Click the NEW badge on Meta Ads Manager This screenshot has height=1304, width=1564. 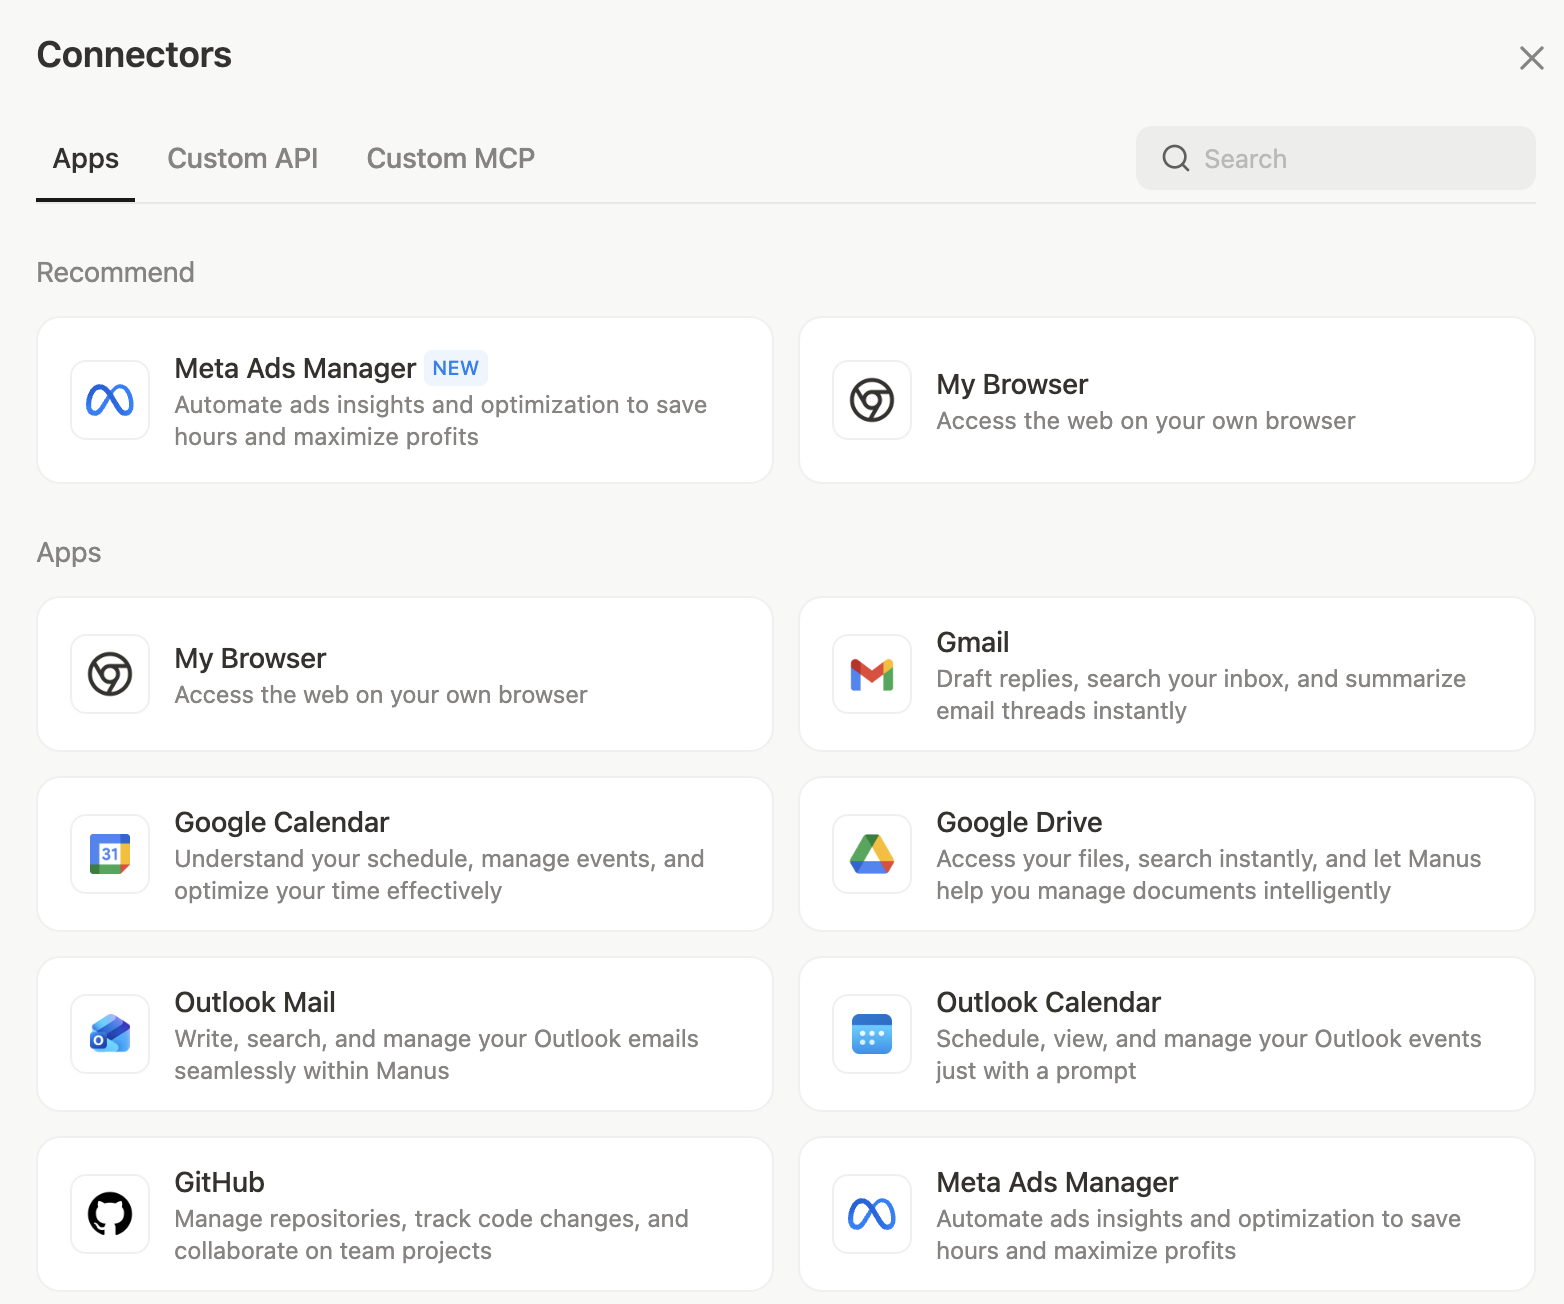tap(455, 368)
